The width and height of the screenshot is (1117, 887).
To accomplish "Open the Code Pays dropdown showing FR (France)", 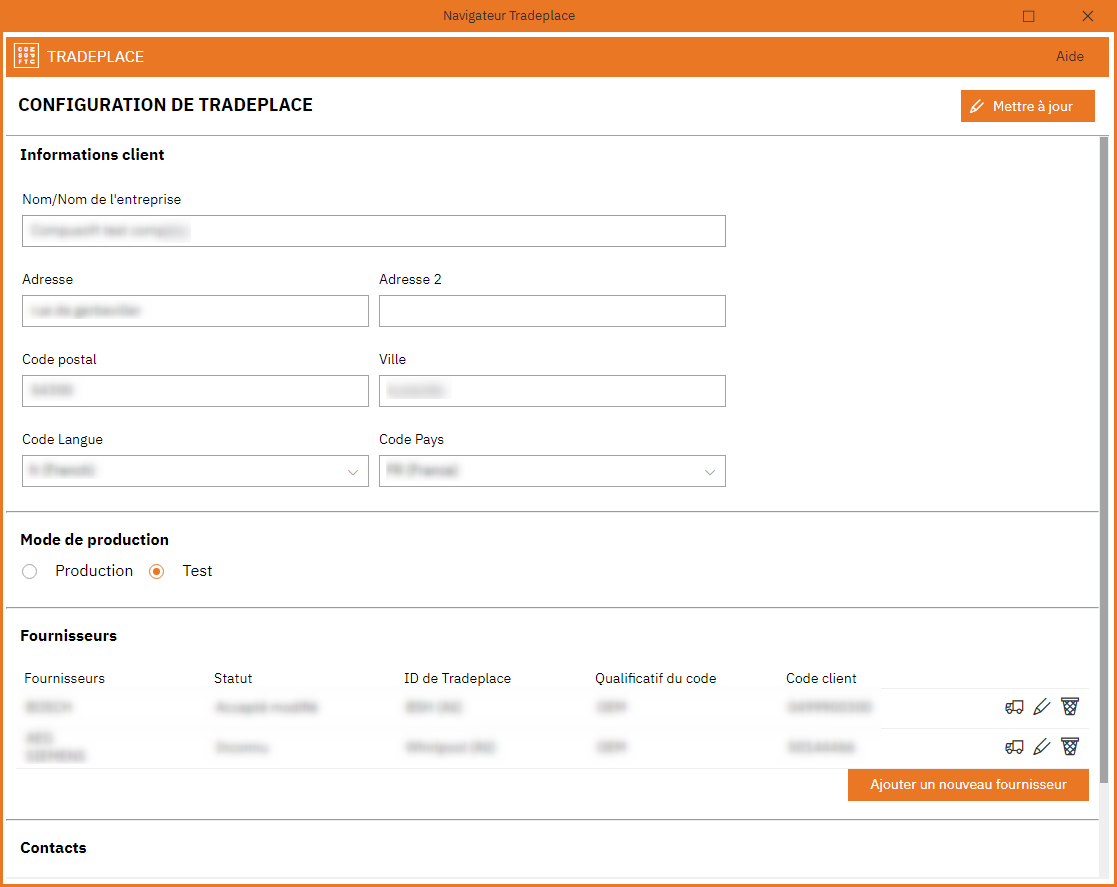I will (x=709, y=471).
